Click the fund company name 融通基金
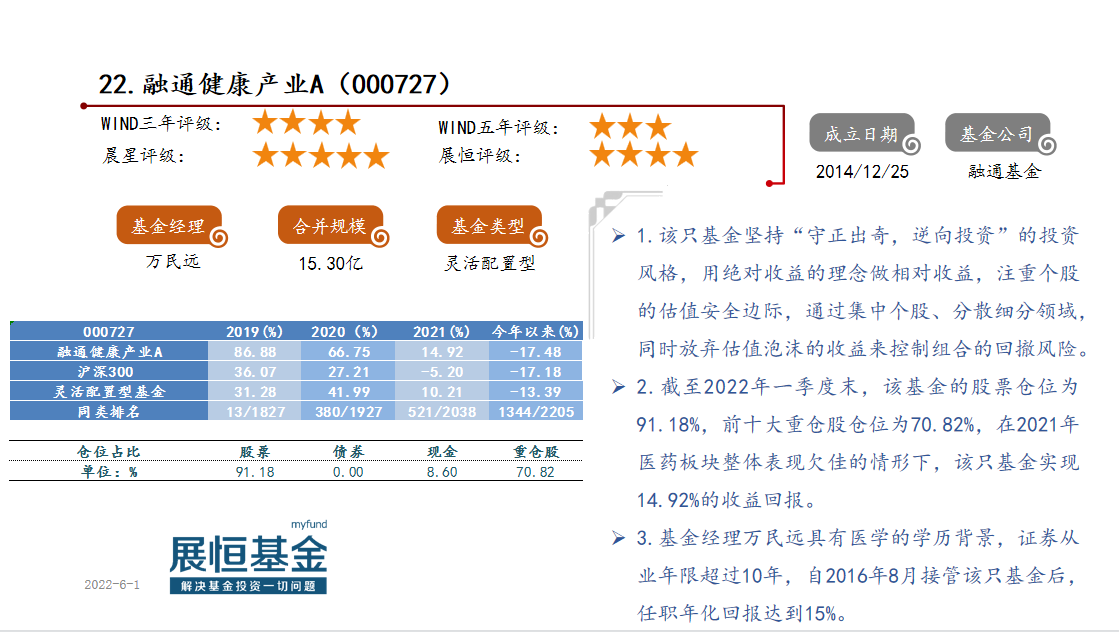The height and width of the screenshot is (632, 1119). click(1004, 172)
